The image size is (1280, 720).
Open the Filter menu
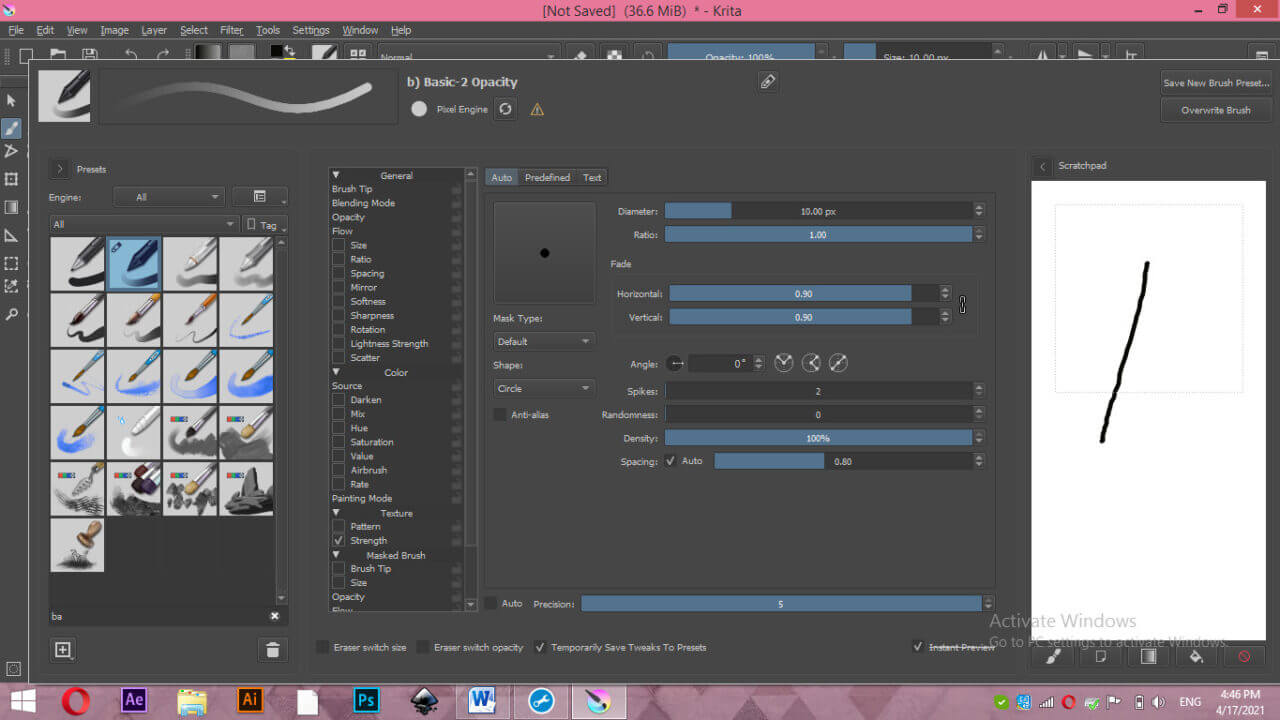click(231, 30)
